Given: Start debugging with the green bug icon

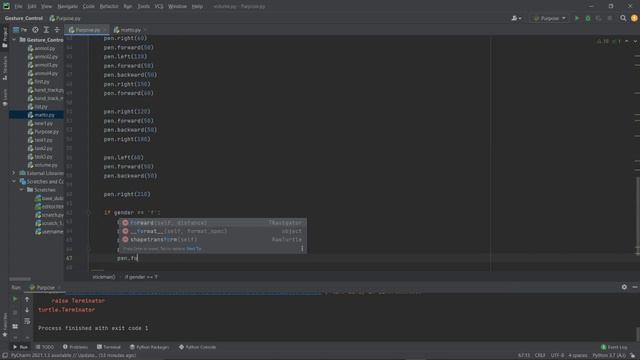Looking at the screenshot, I should pos(588,18).
